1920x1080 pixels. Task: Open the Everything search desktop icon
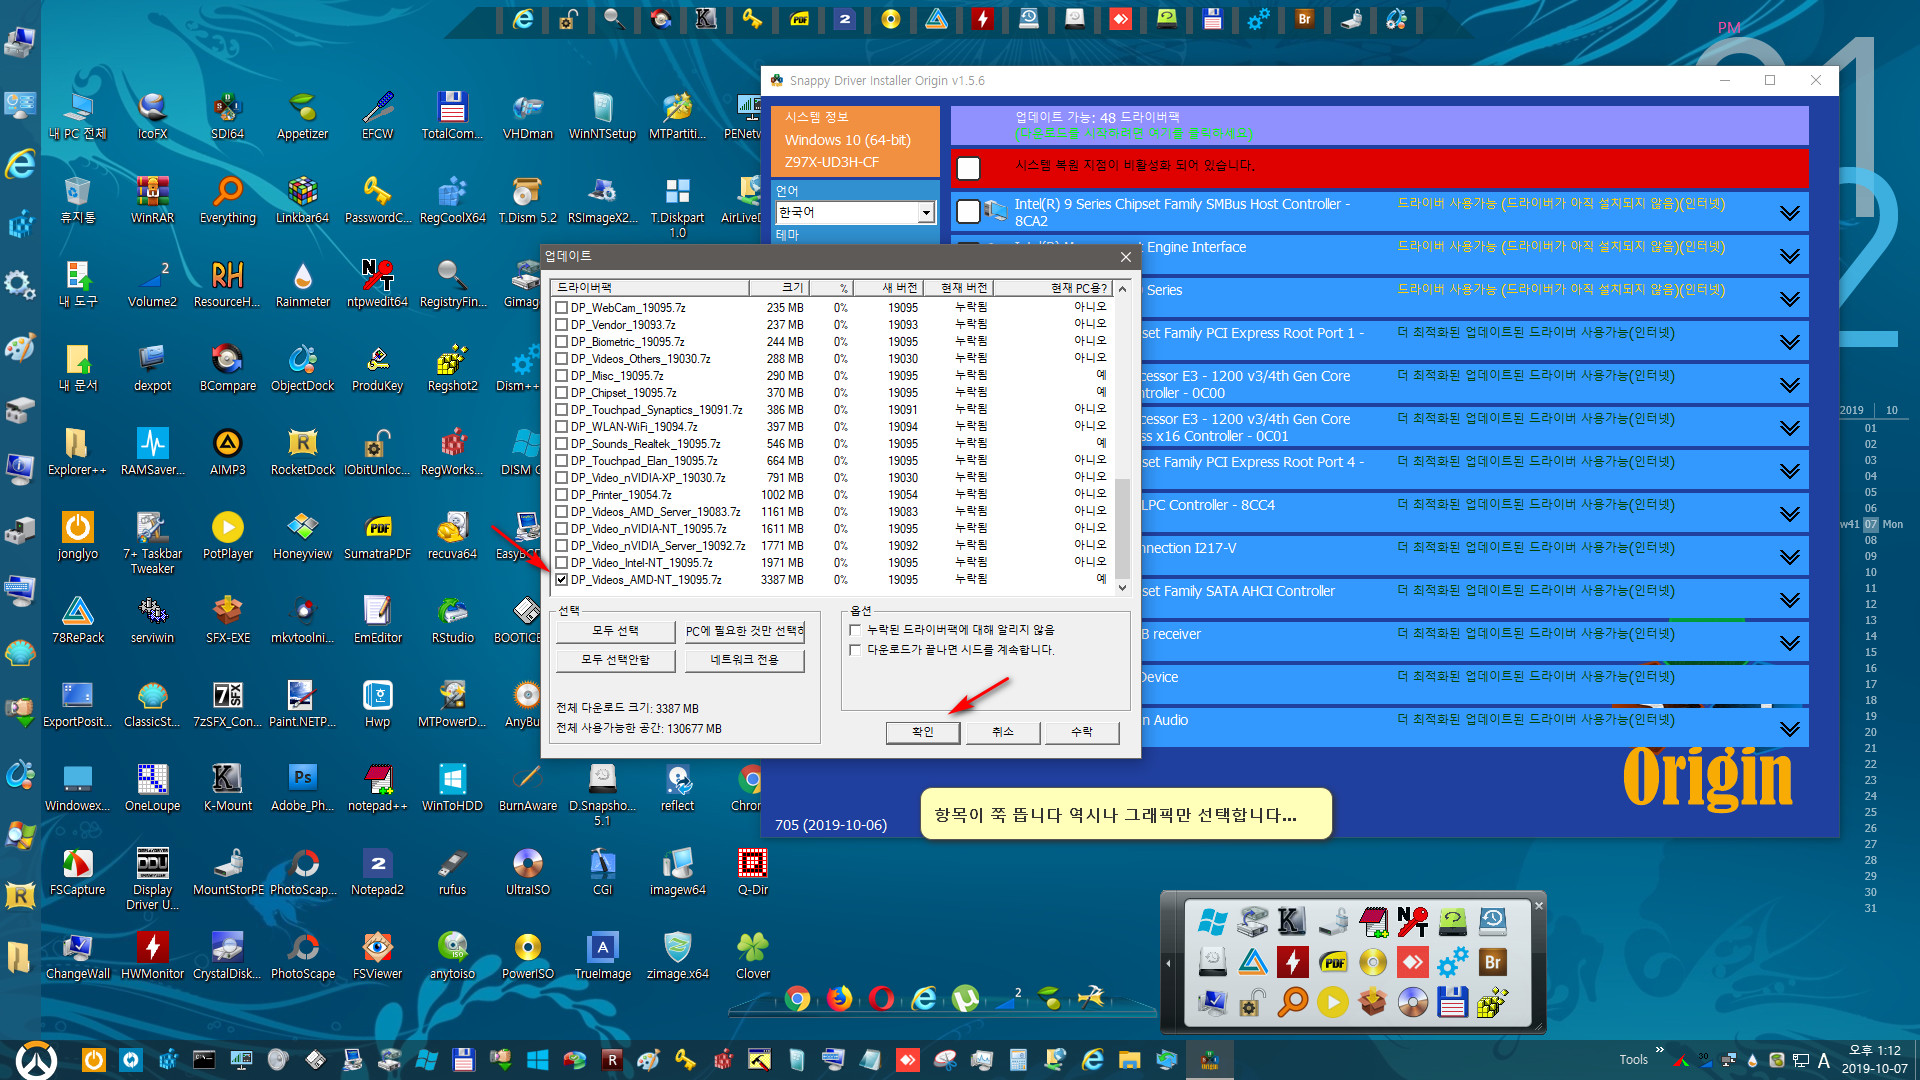(227, 200)
